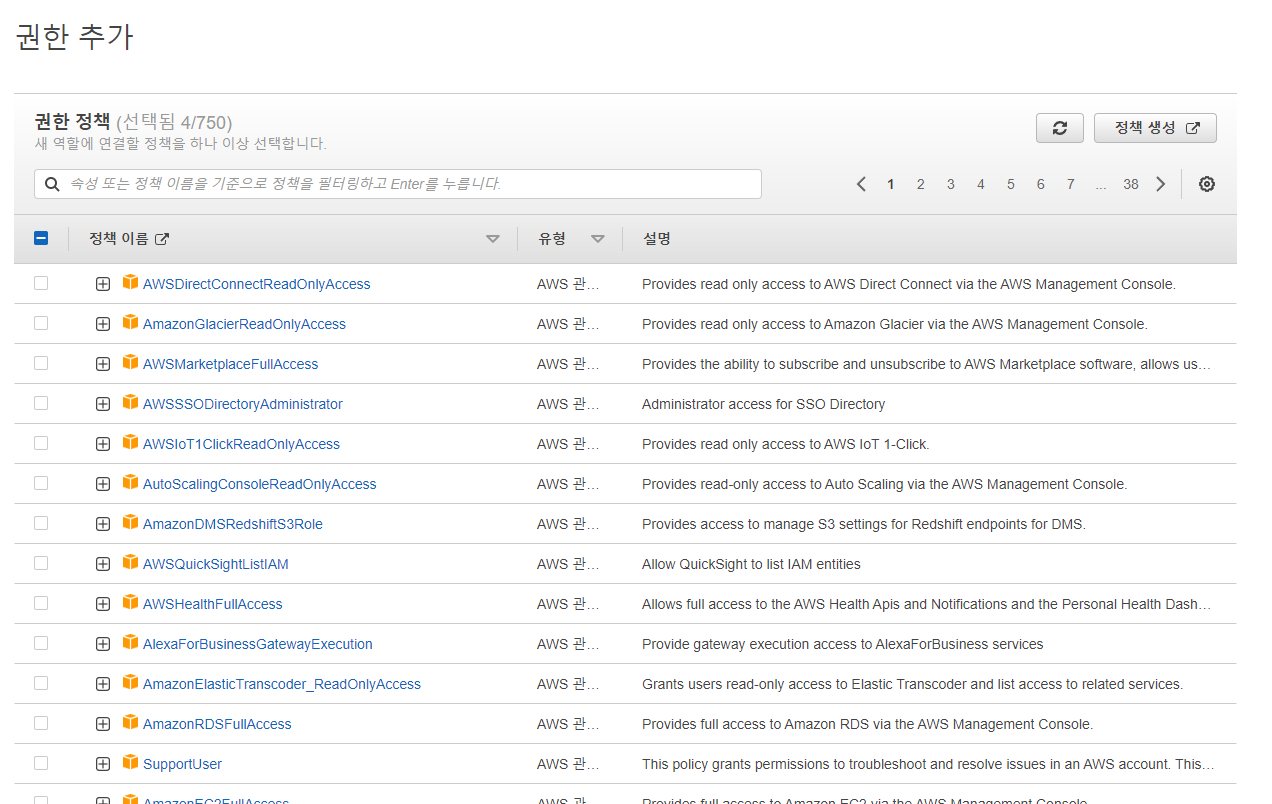Screen dimensions: 1272x804
Task: Expand AWSSSODirectoryAdministrator policy details
Action: tap(103, 404)
